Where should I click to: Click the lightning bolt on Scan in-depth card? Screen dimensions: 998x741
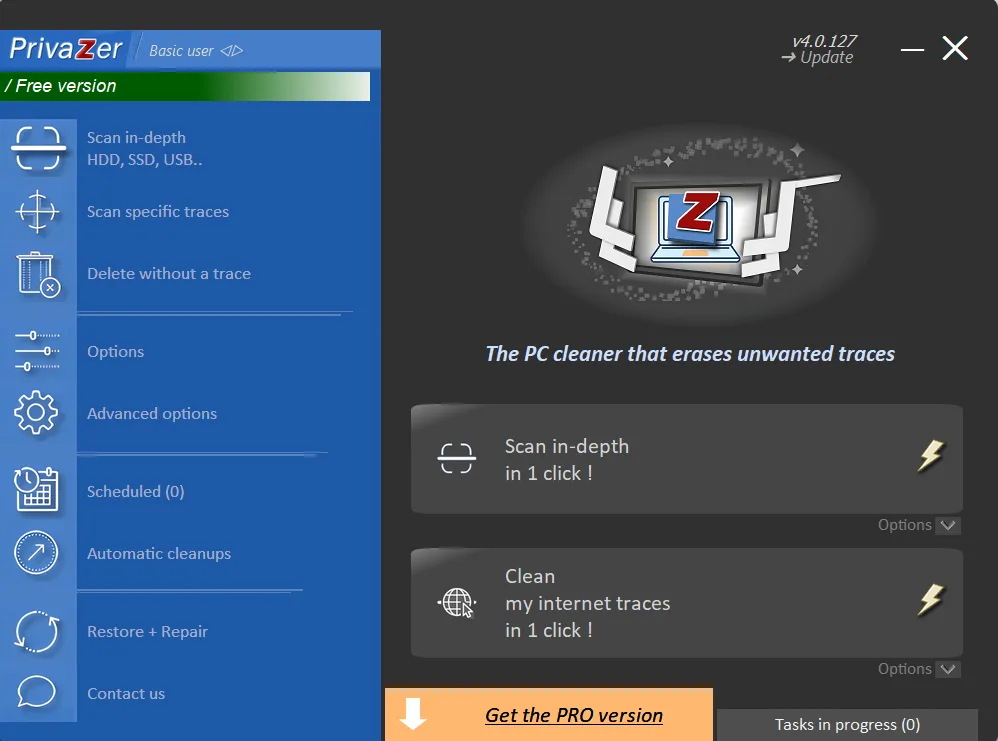pyautogui.click(x=931, y=456)
